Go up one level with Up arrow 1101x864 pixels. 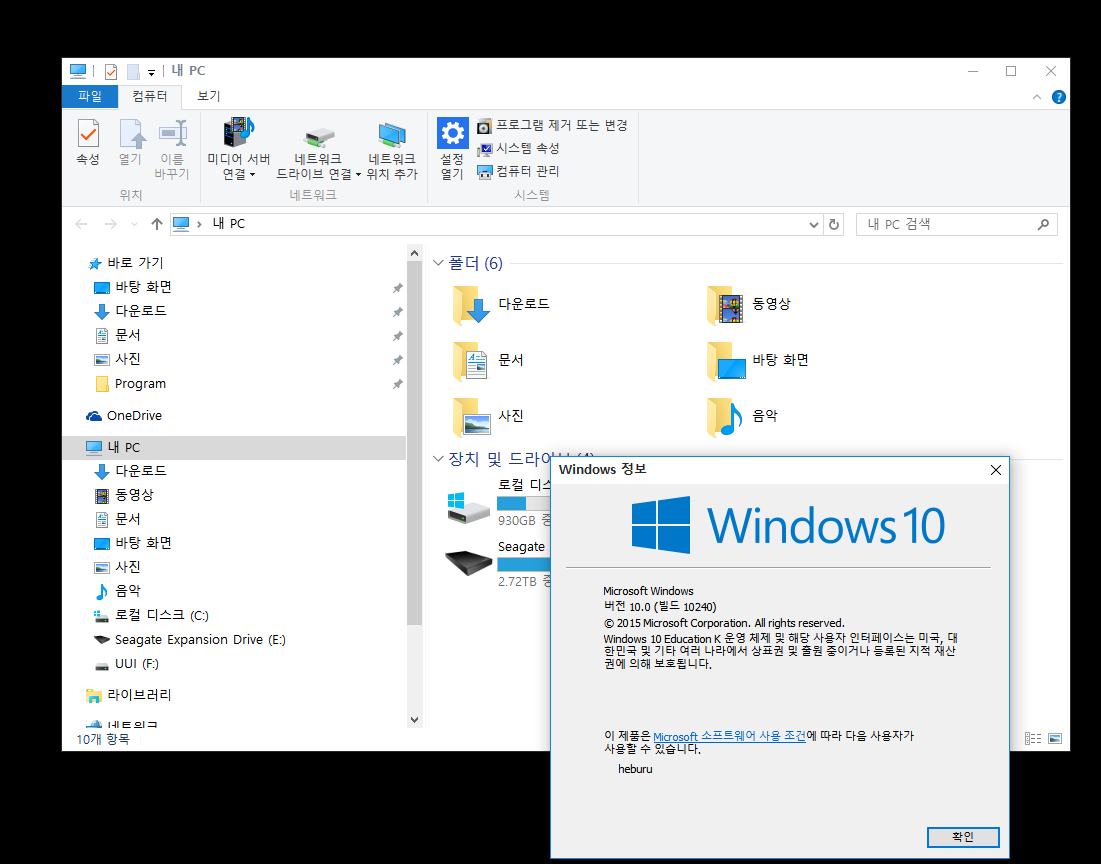pyautogui.click(x=157, y=224)
